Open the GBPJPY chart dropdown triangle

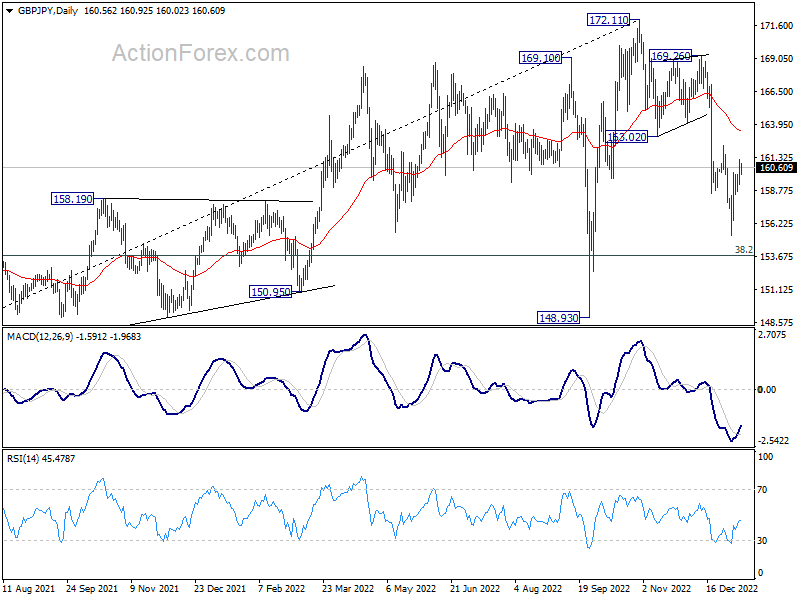(9, 11)
